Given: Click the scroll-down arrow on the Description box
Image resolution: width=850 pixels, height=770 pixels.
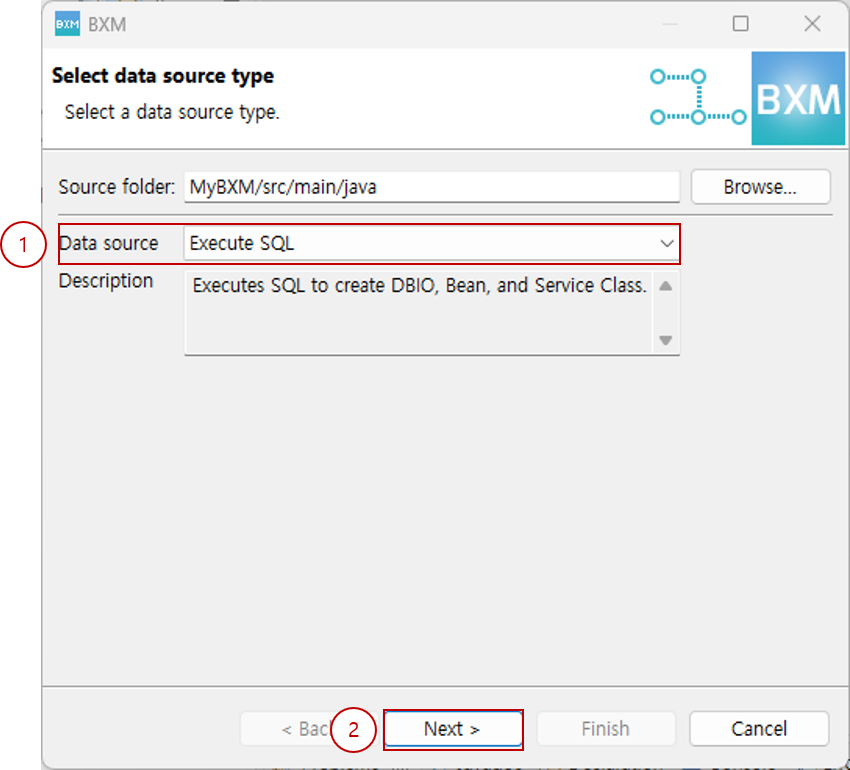Looking at the screenshot, I should coord(665,340).
